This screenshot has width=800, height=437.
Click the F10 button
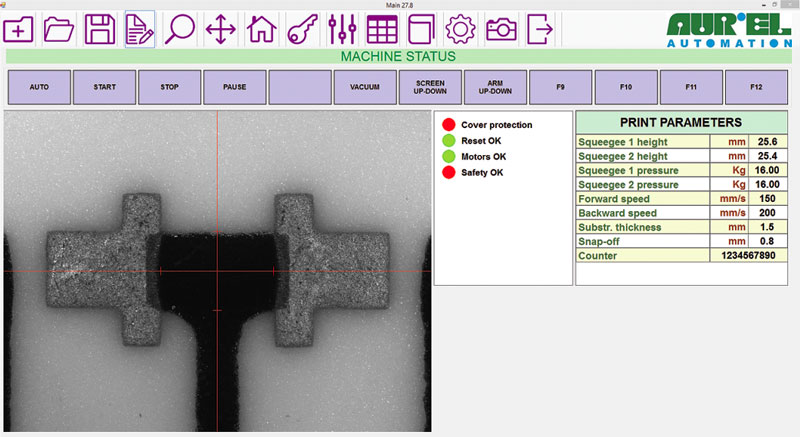pyautogui.click(x=626, y=87)
